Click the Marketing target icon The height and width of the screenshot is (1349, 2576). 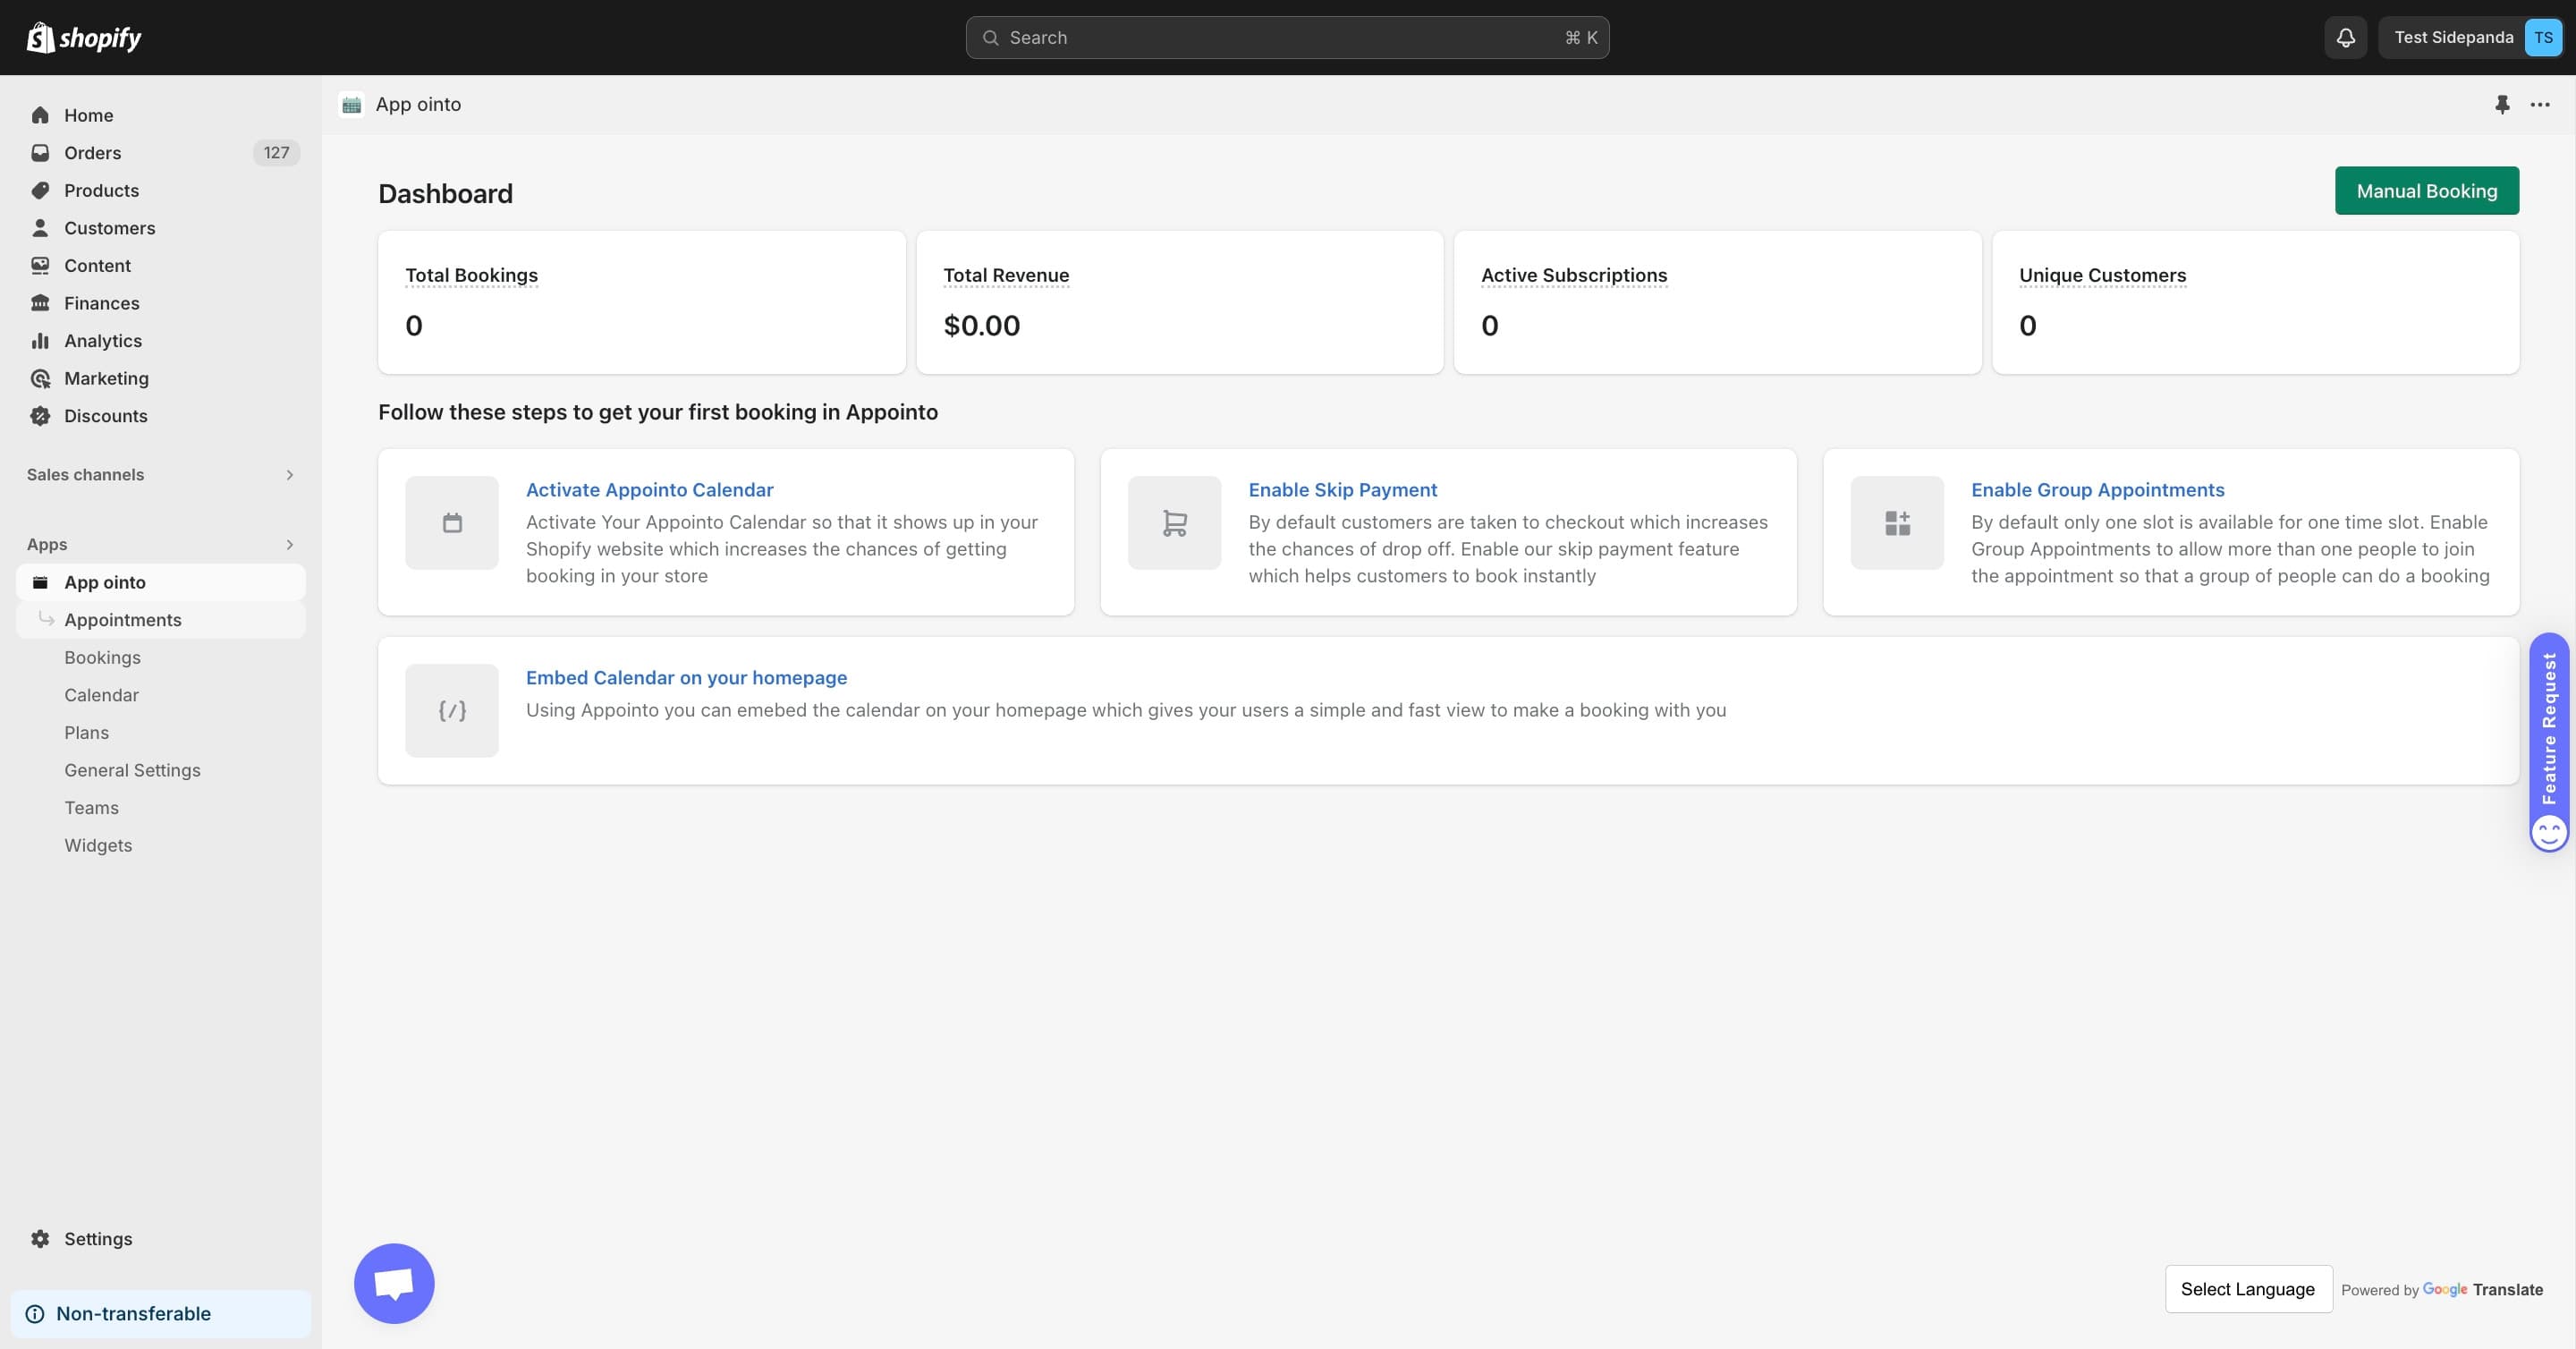[x=40, y=378]
